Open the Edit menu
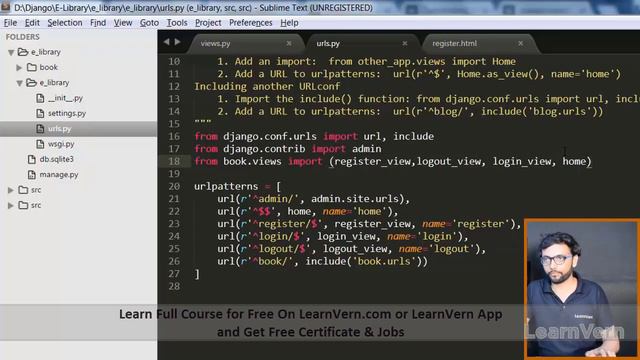 [x=32, y=23]
